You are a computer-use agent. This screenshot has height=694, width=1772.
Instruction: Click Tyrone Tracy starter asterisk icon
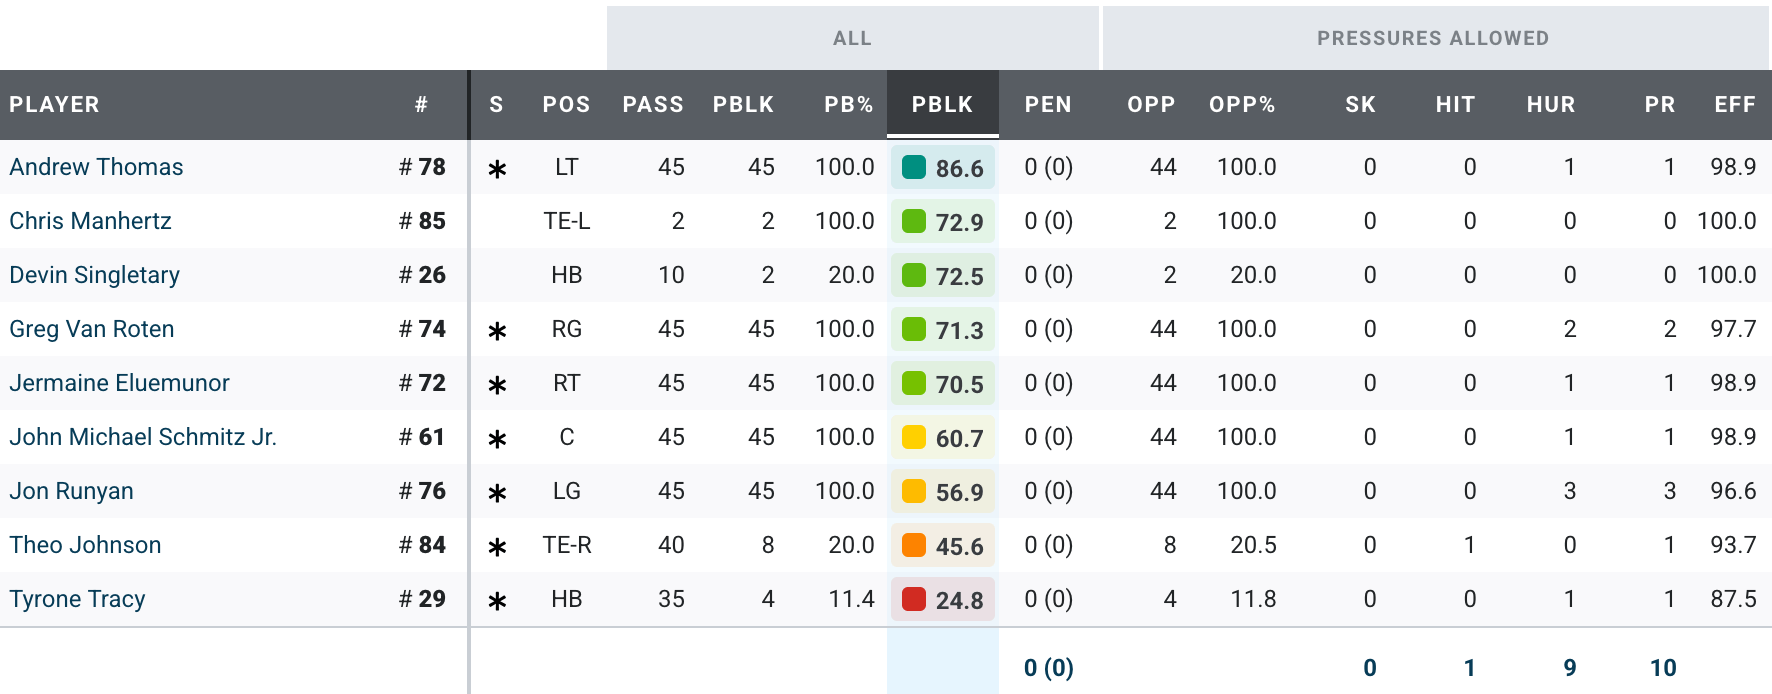tap(497, 601)
